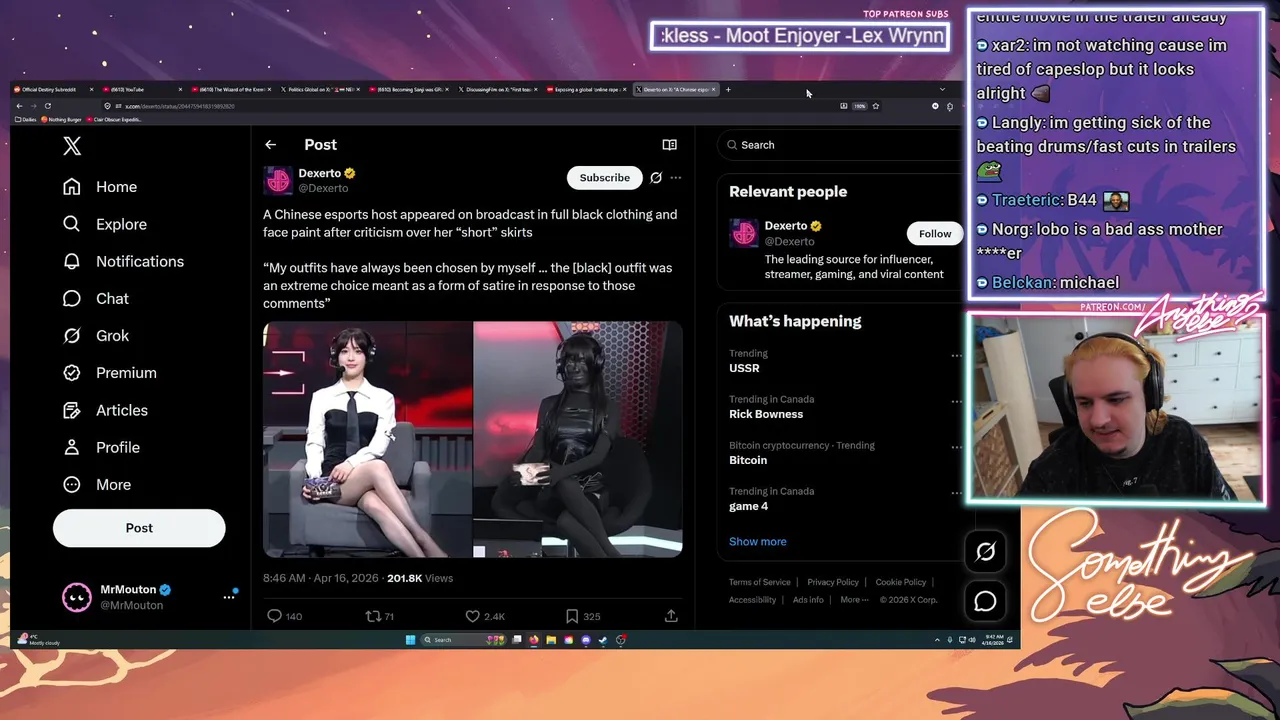Open more options for USSR trend
1280x720 pixels.
[x=956, y=355]
